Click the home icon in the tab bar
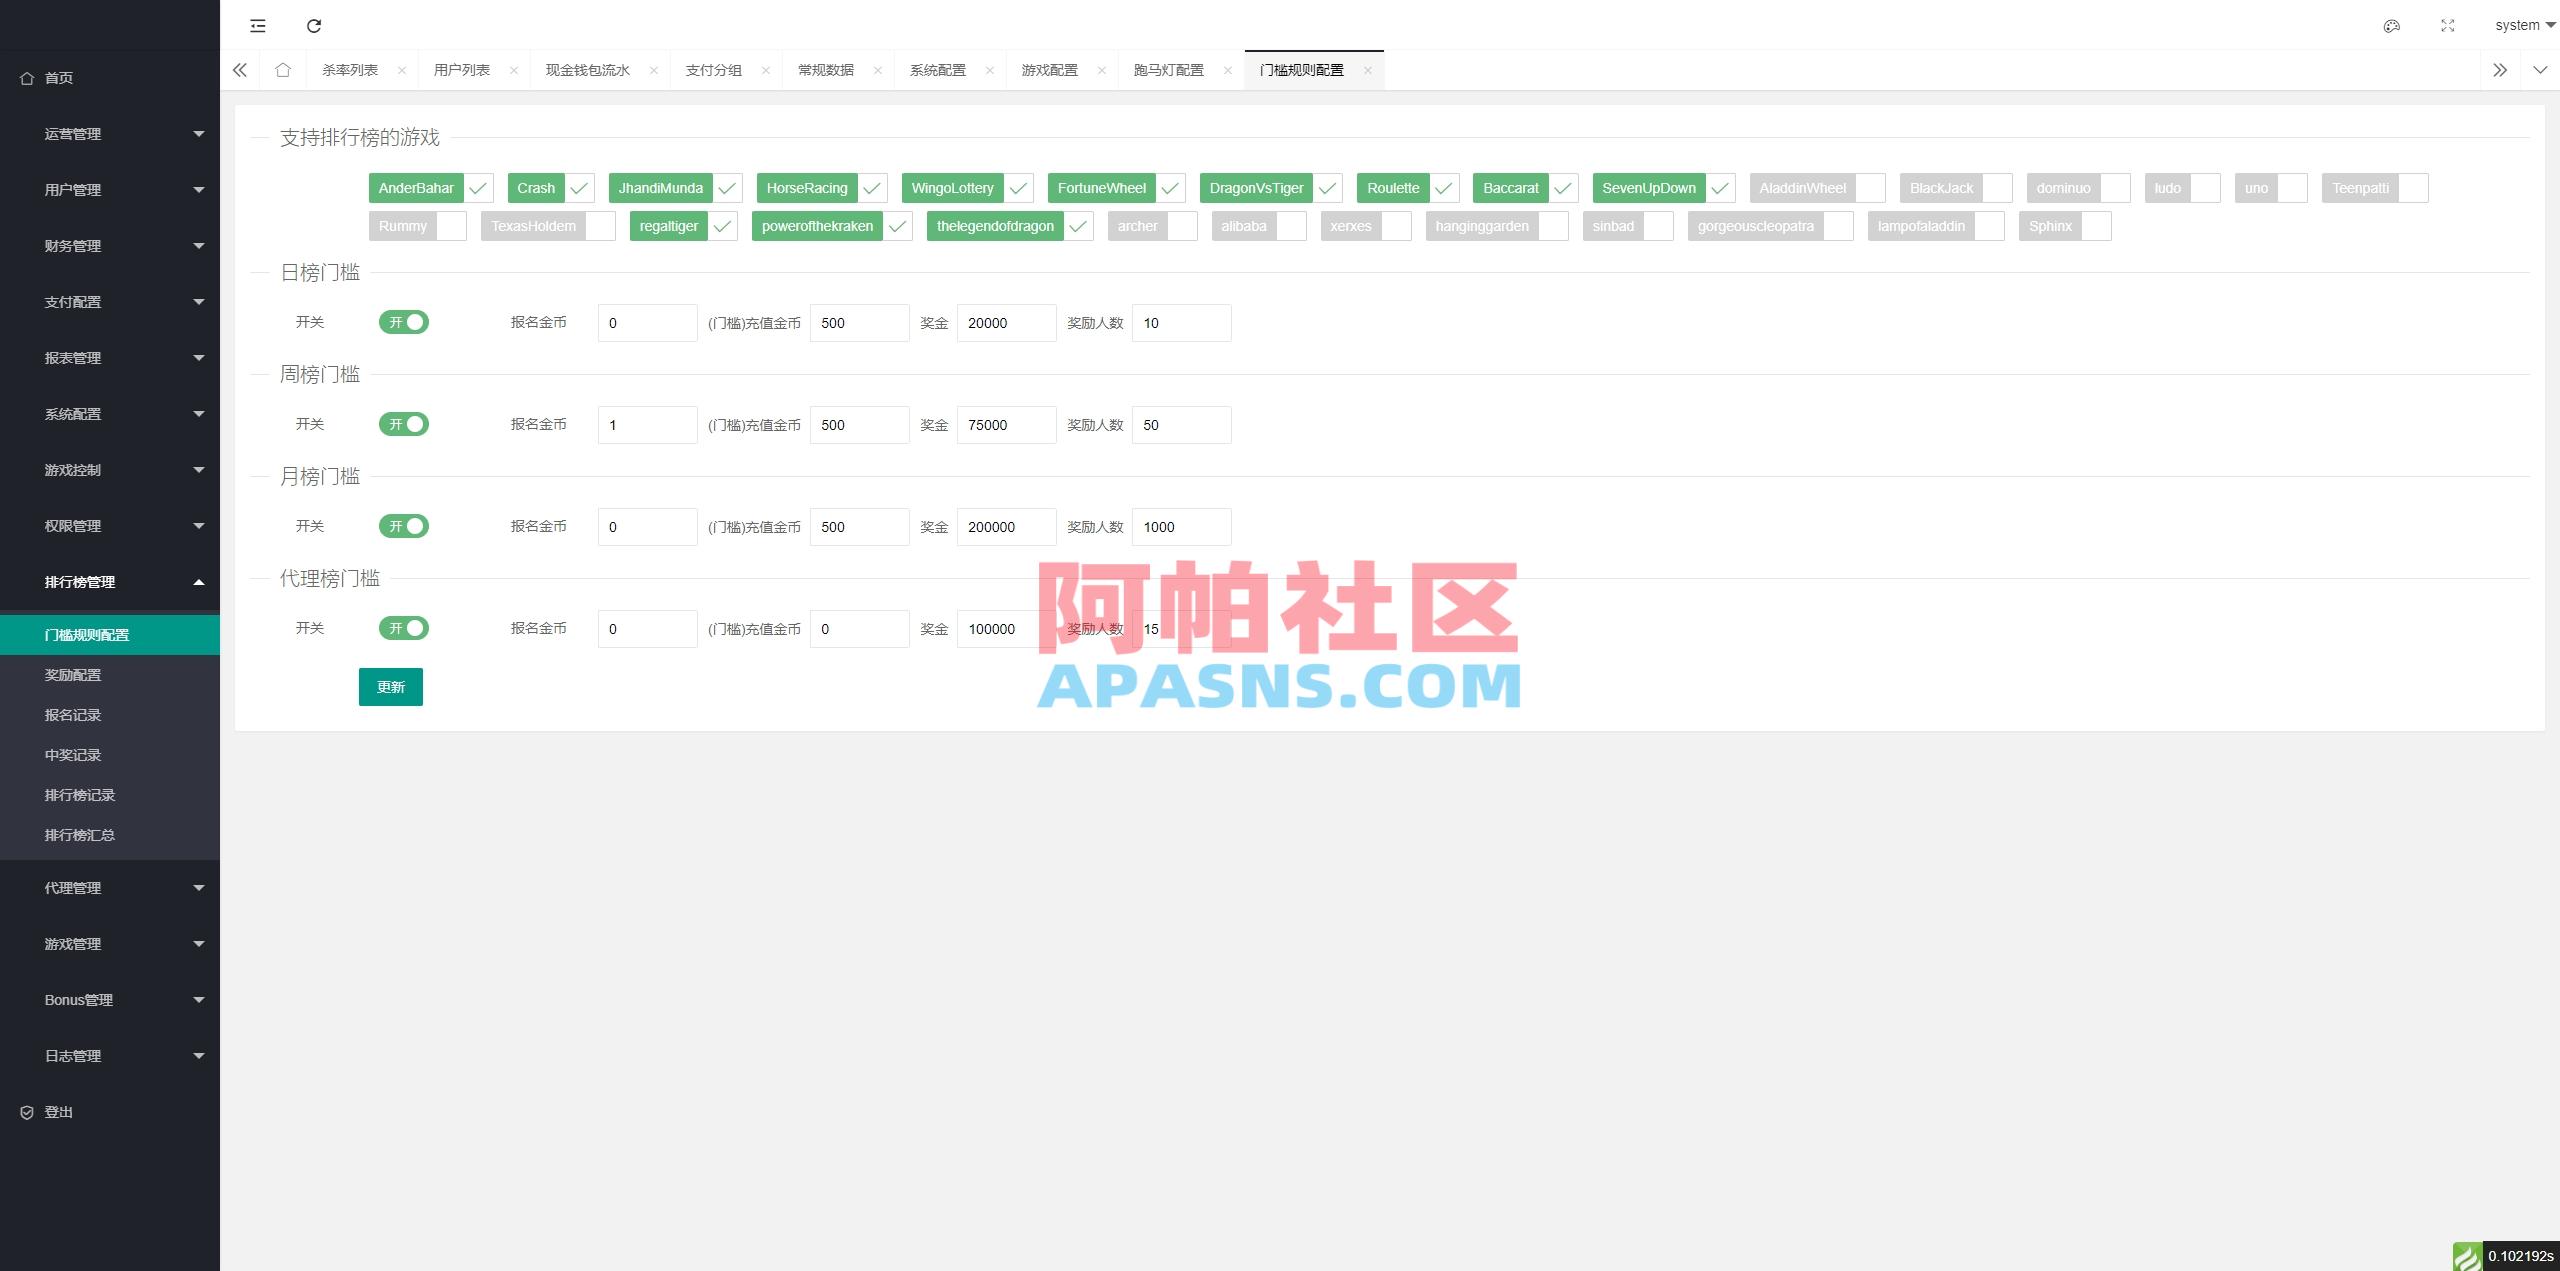 283,69
